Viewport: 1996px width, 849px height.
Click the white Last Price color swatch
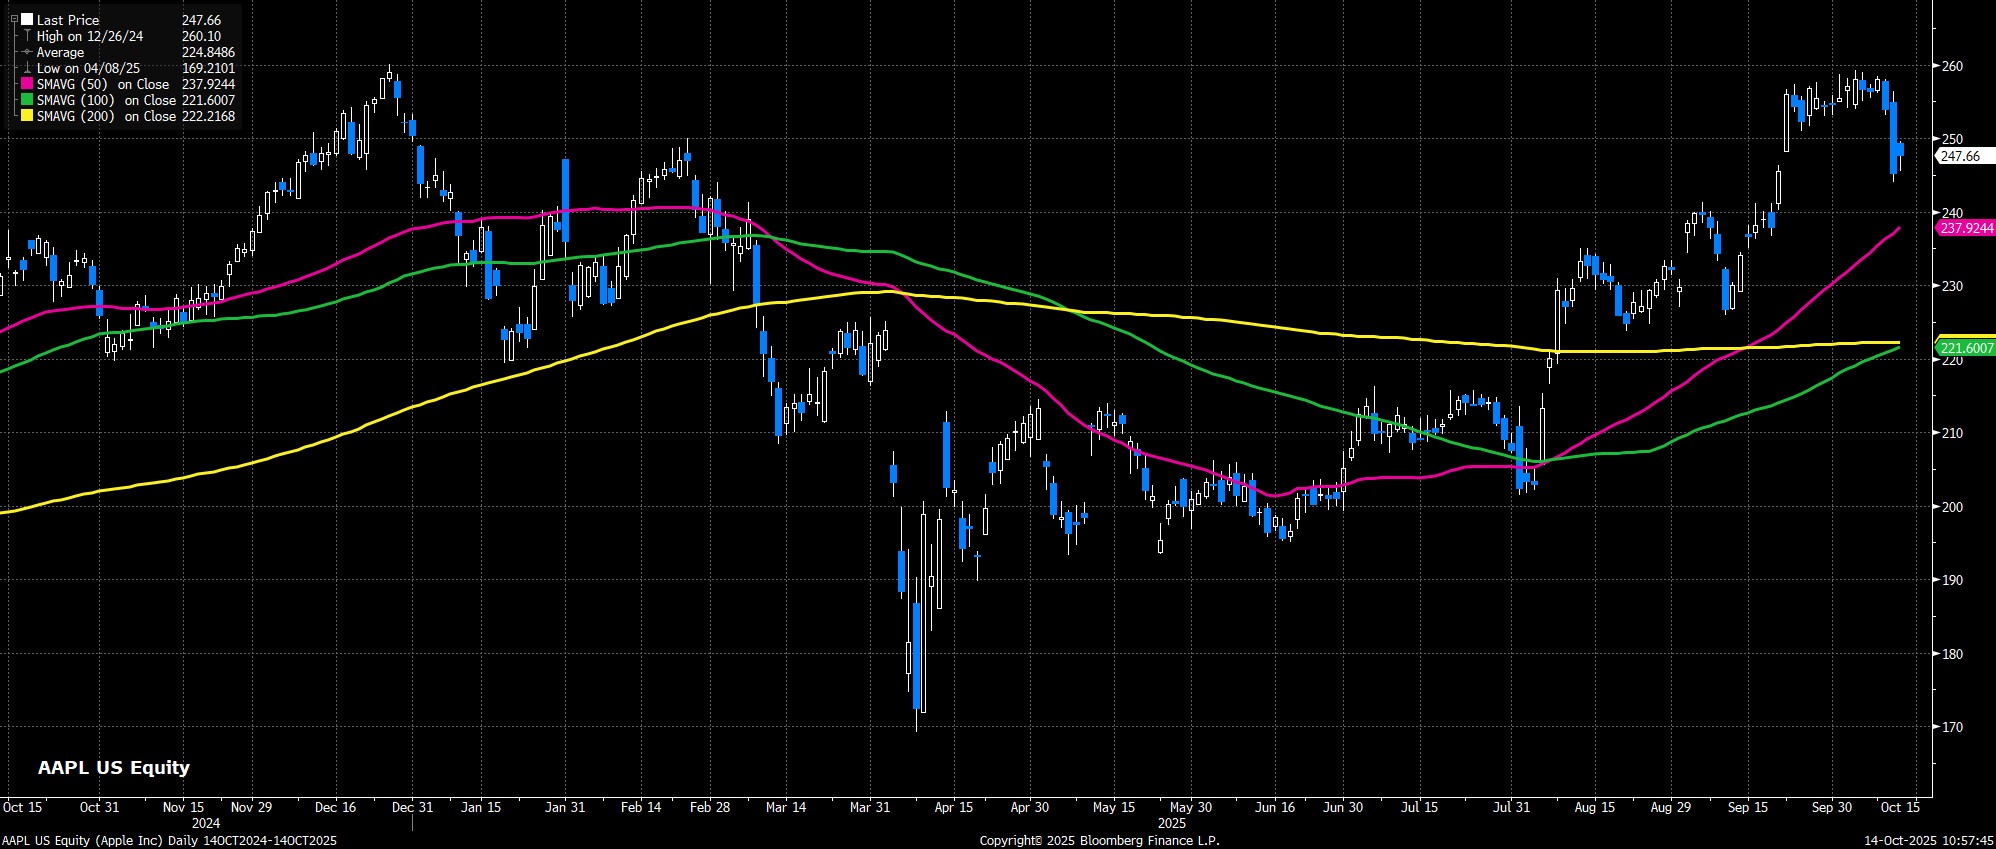click(27, 20)
